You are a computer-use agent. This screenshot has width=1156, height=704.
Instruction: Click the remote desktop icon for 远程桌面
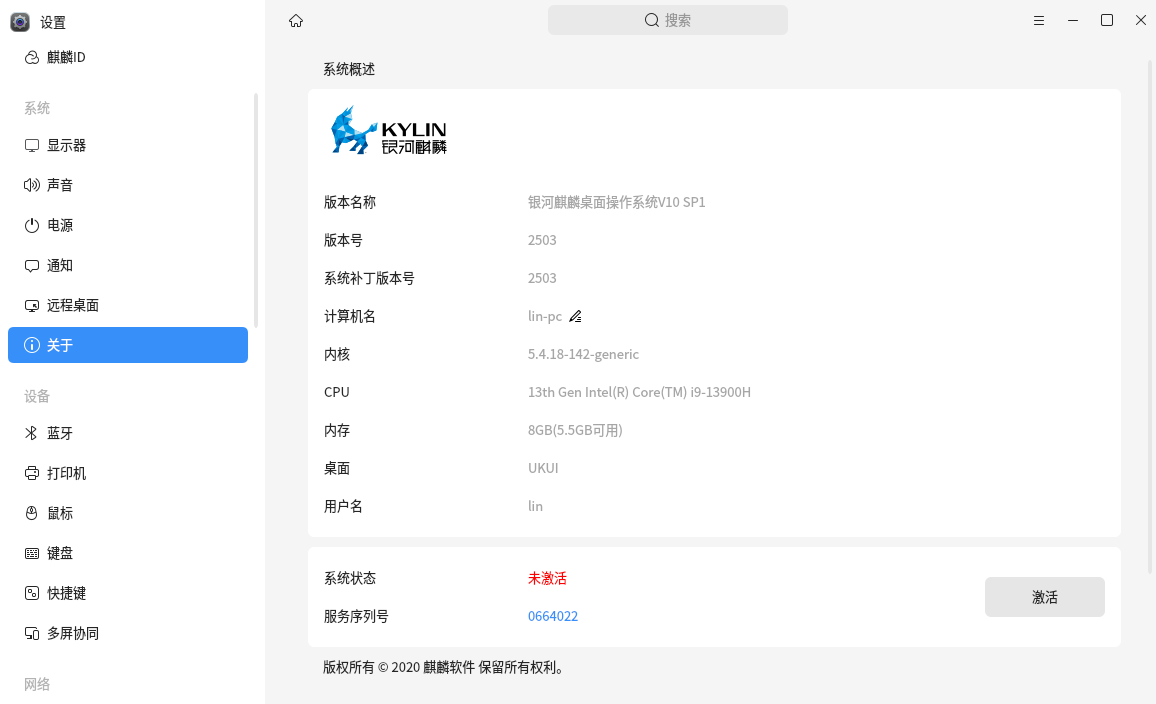pyautogui.click(x=32, y=306)
